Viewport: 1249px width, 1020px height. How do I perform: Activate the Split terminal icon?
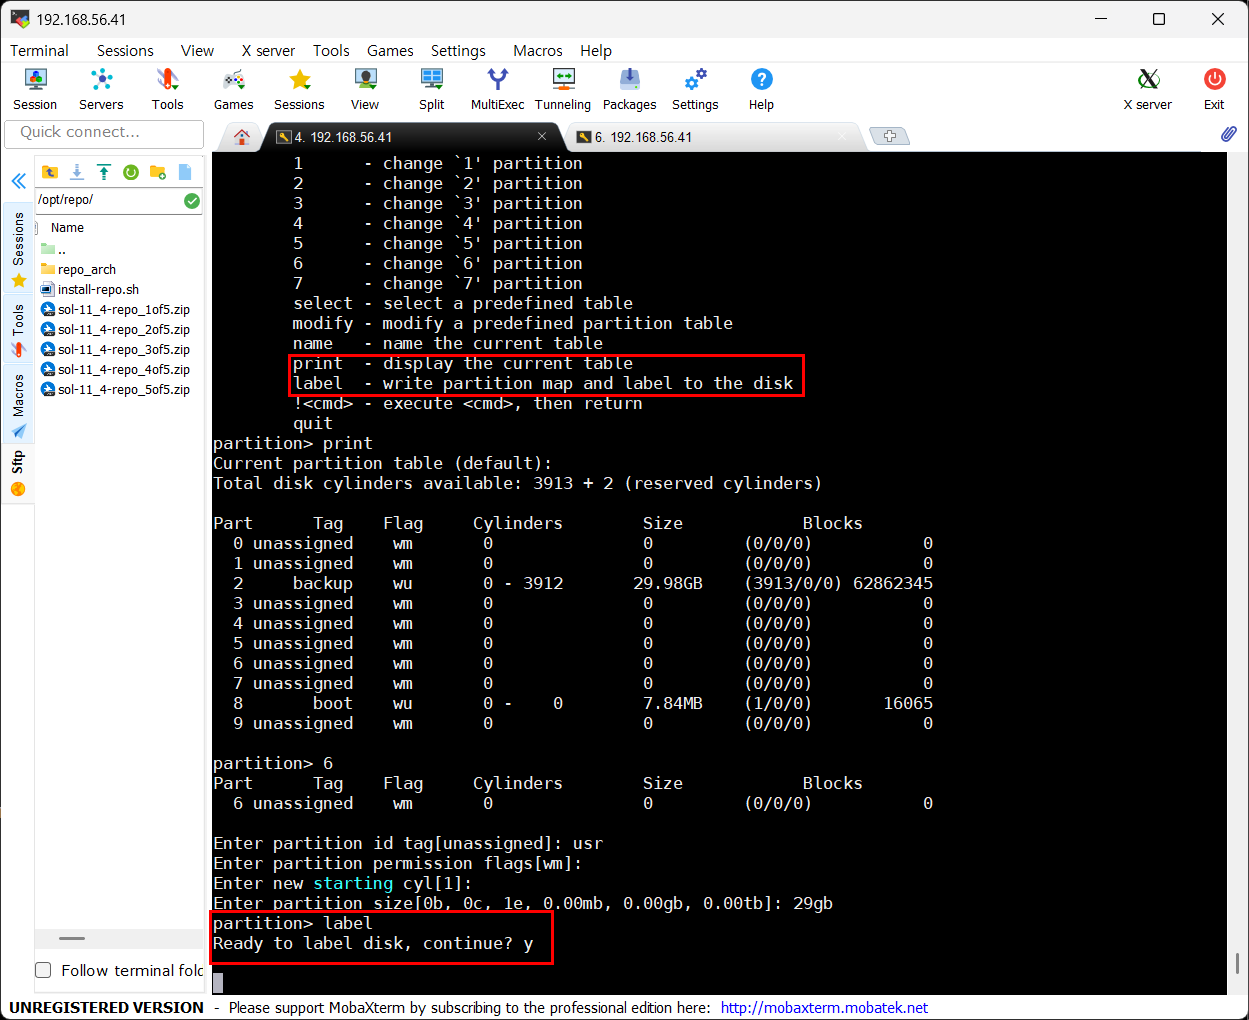[431, 89]
